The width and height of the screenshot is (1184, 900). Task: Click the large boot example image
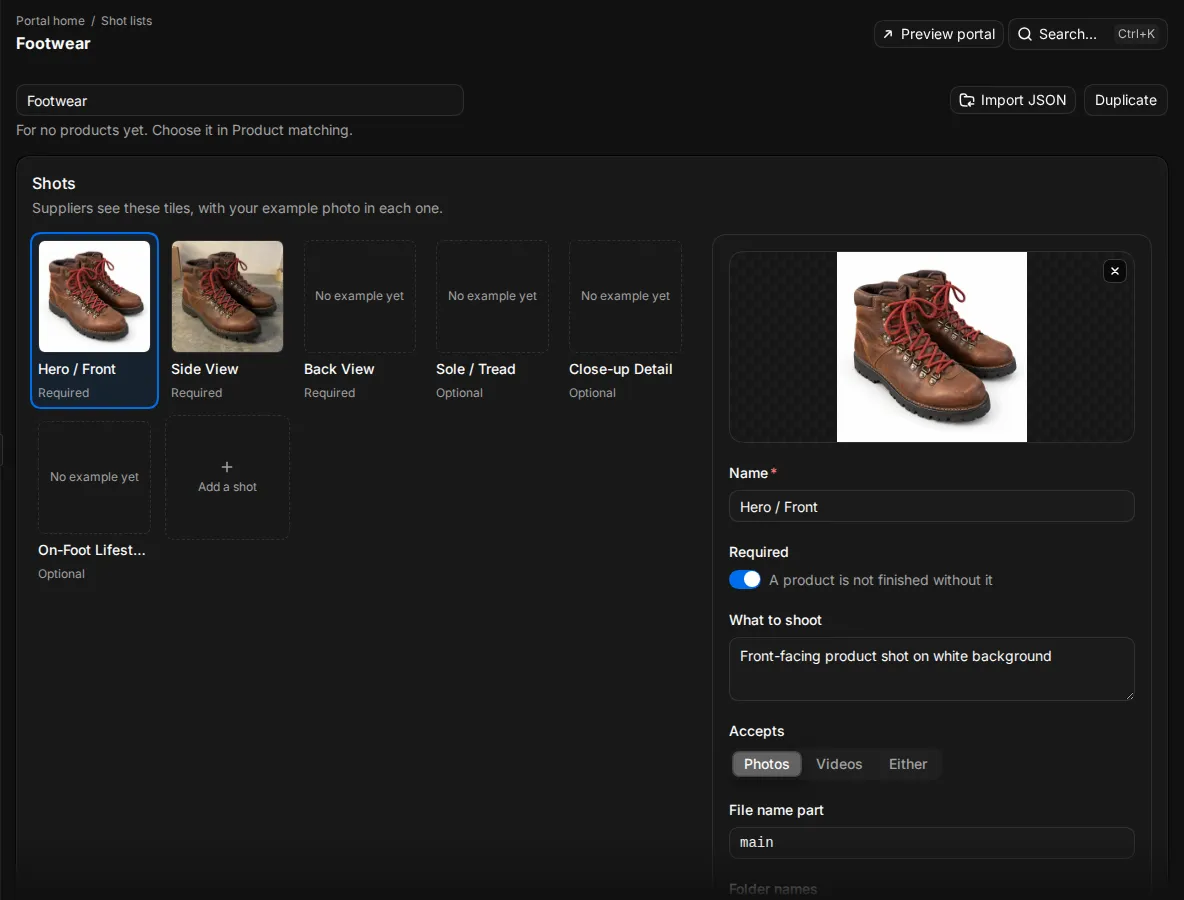click(932, 347)
